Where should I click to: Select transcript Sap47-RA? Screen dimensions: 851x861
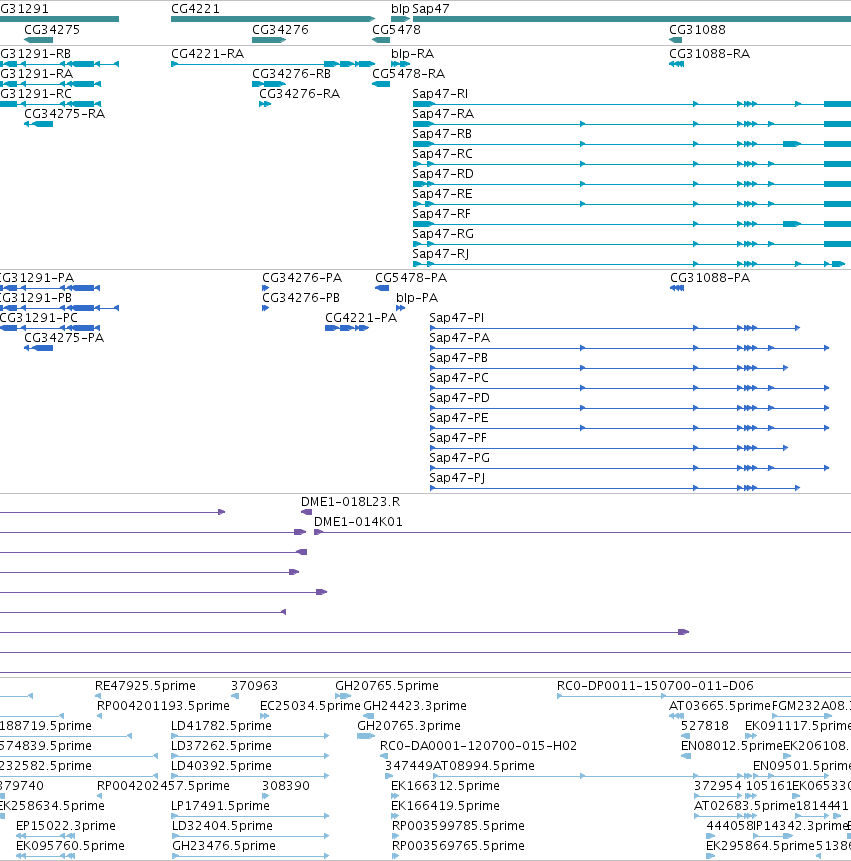tap(443, 114)
